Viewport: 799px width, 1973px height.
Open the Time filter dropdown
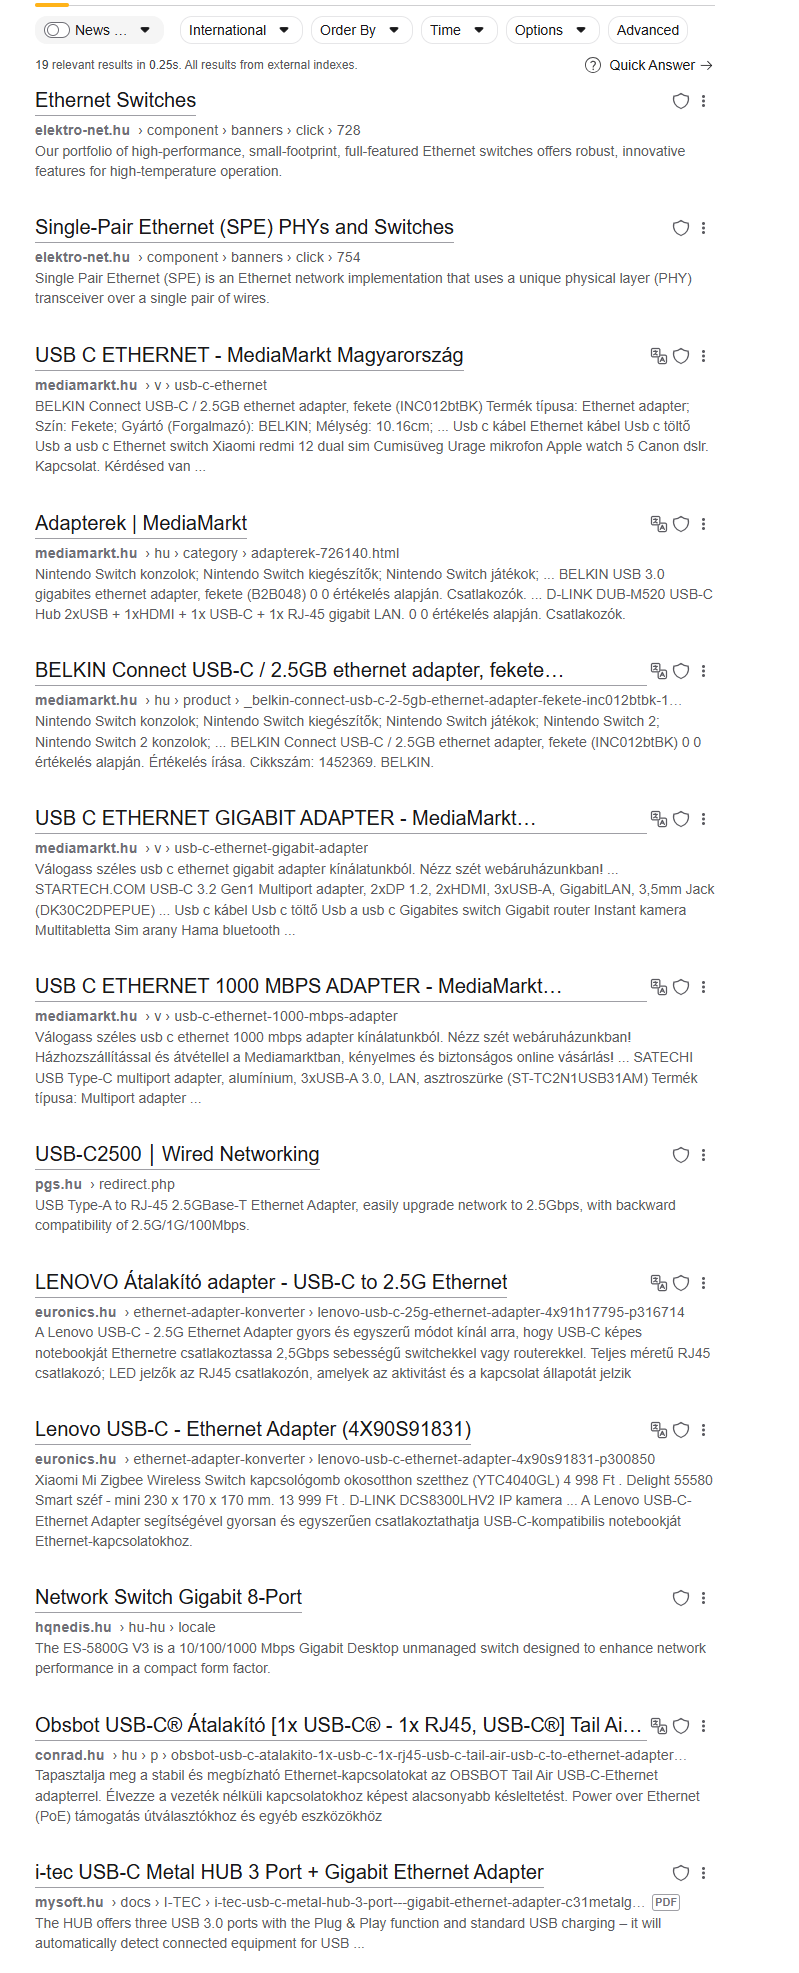(458, 30)
